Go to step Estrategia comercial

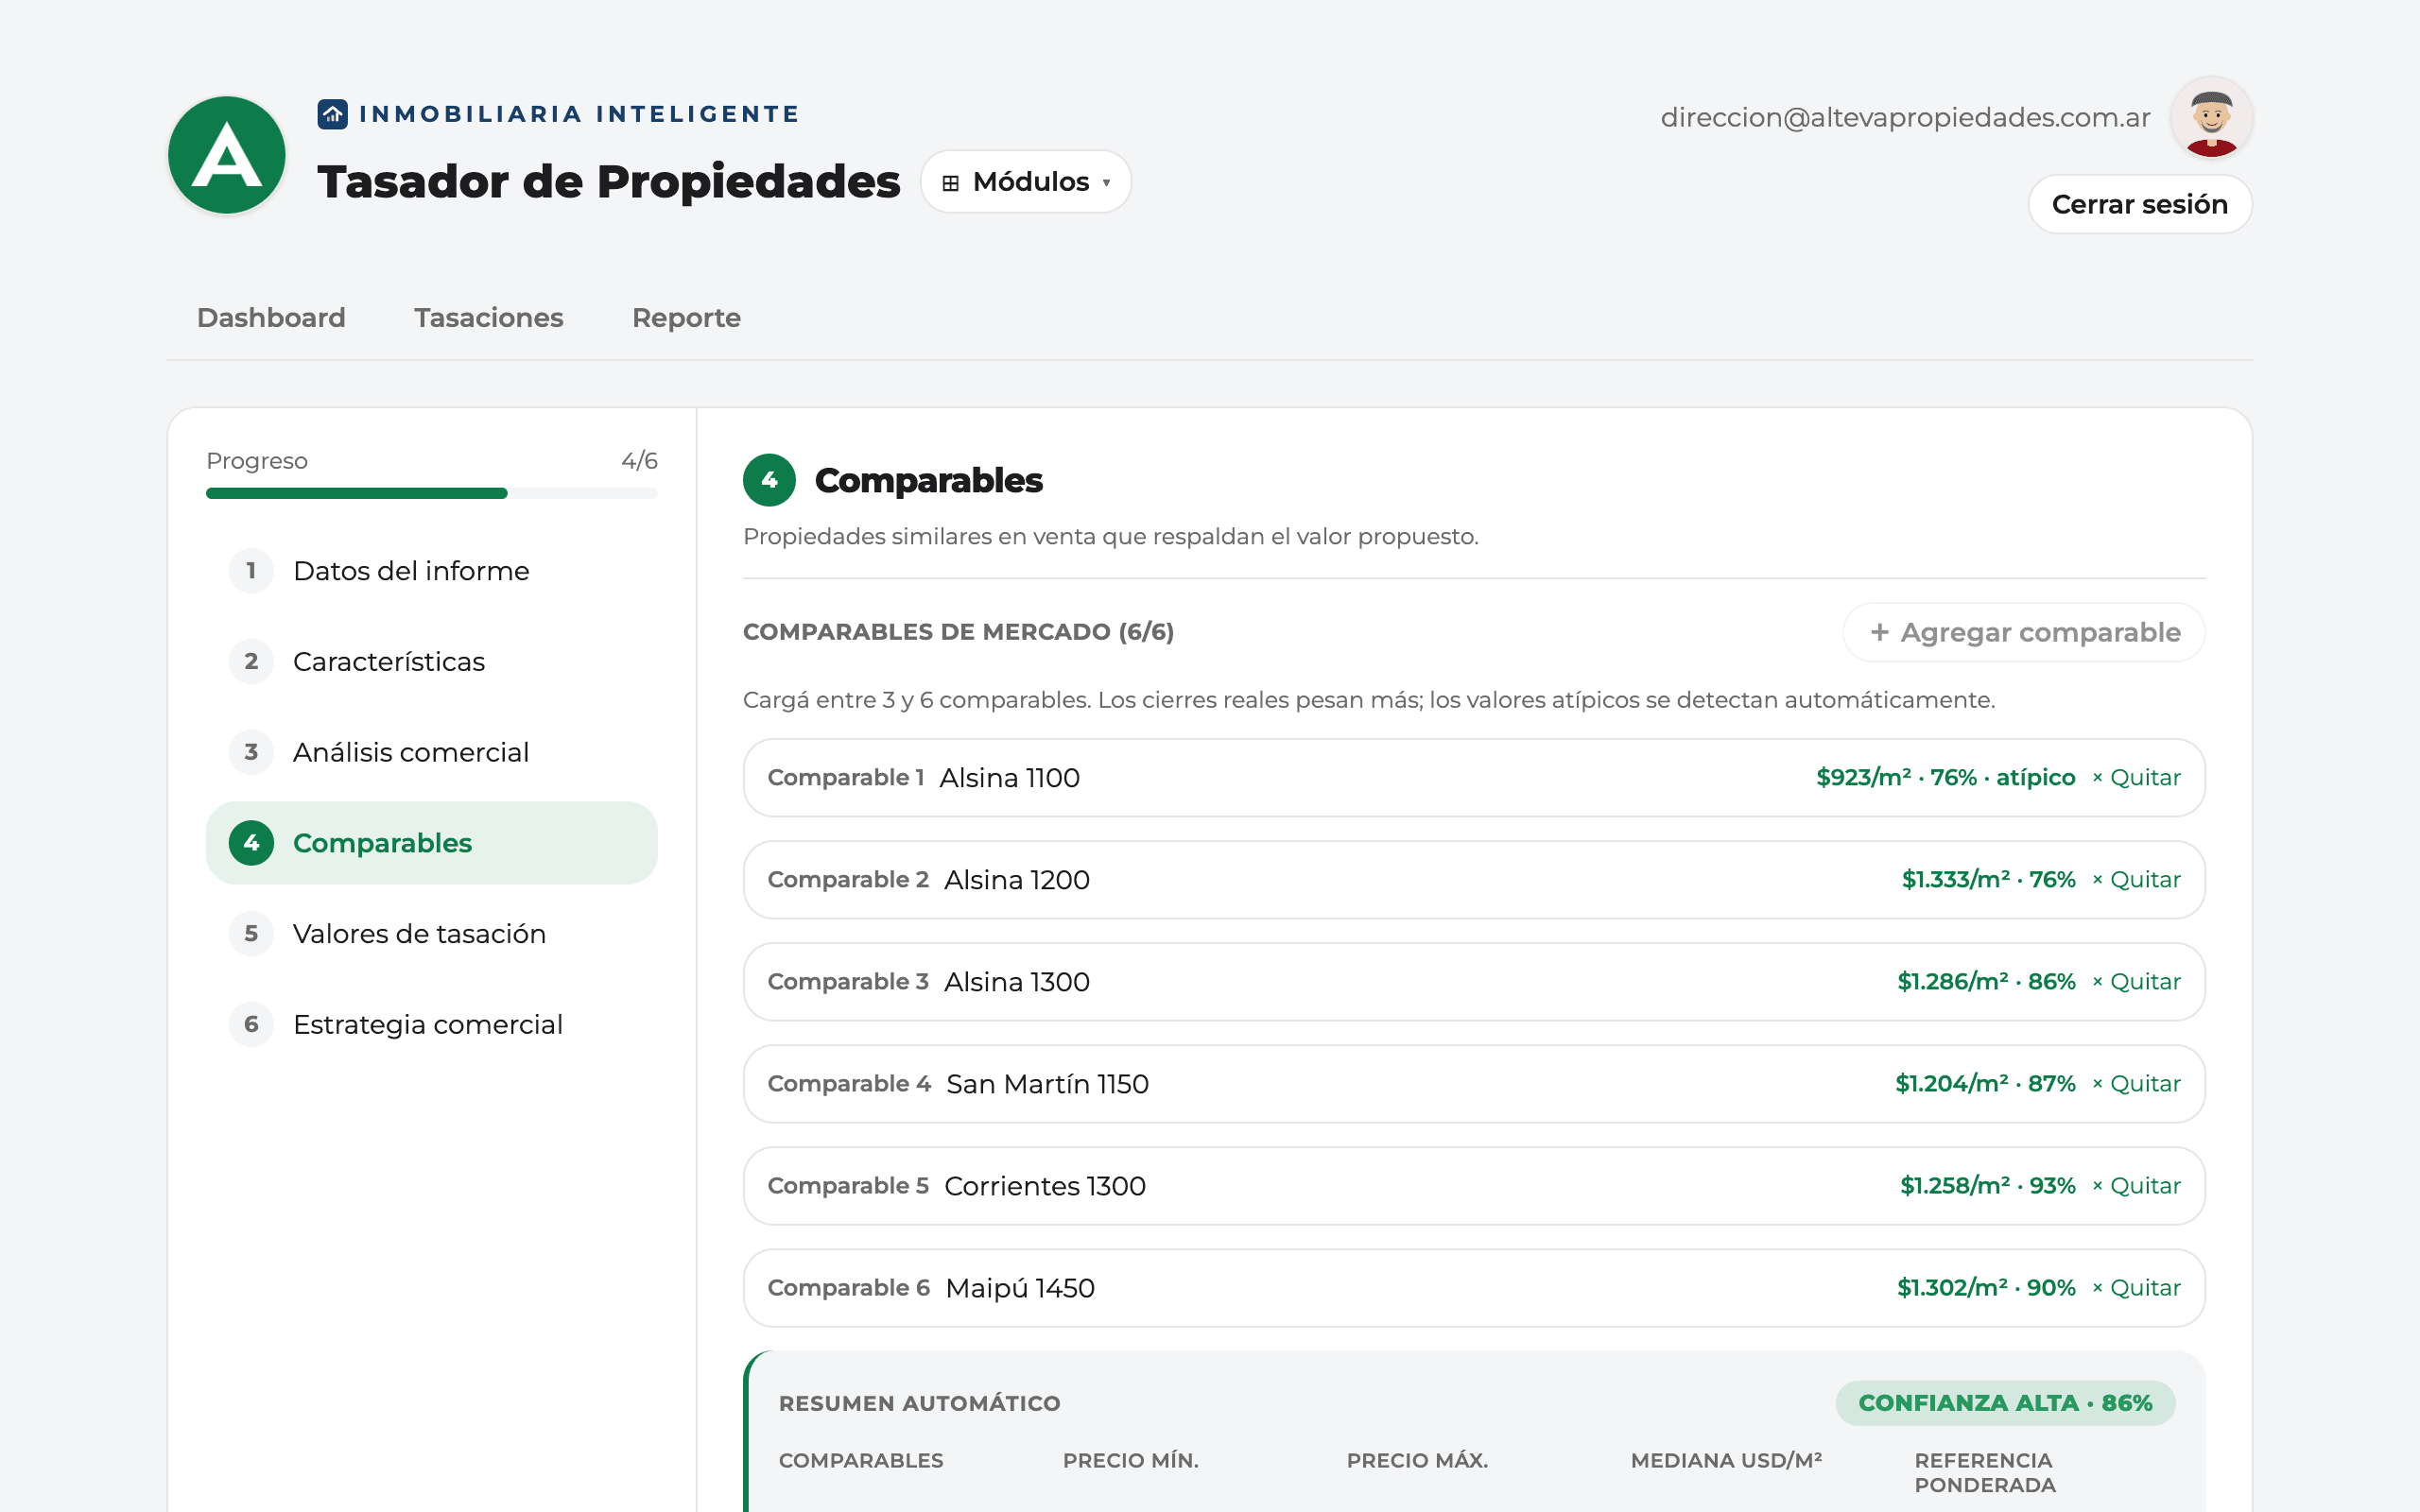432,1024
